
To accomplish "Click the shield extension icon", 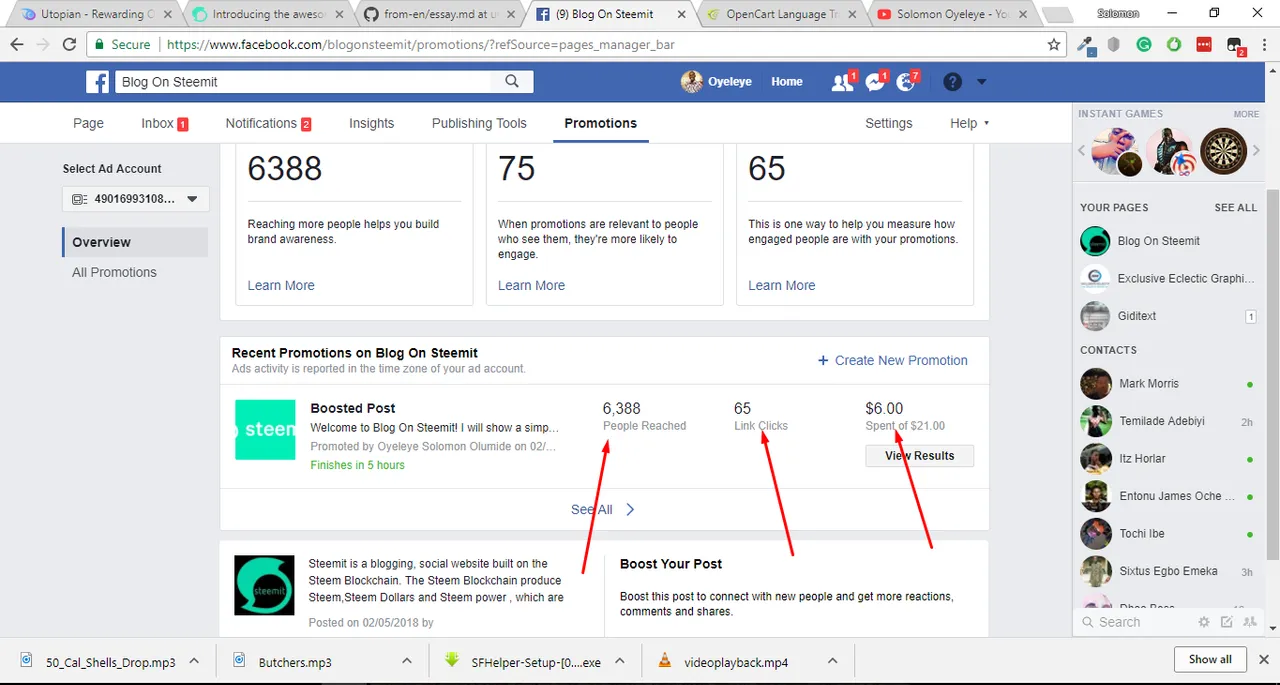I will [x=1114, y=45].
